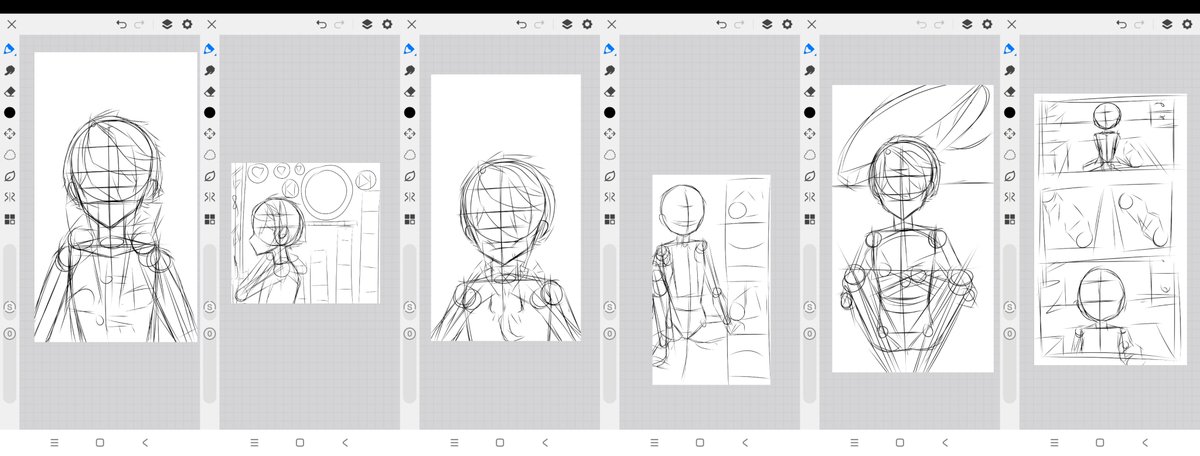
Task: Open the layers panel in the caped-character sketch screen
Action: [x=168, y=23]
